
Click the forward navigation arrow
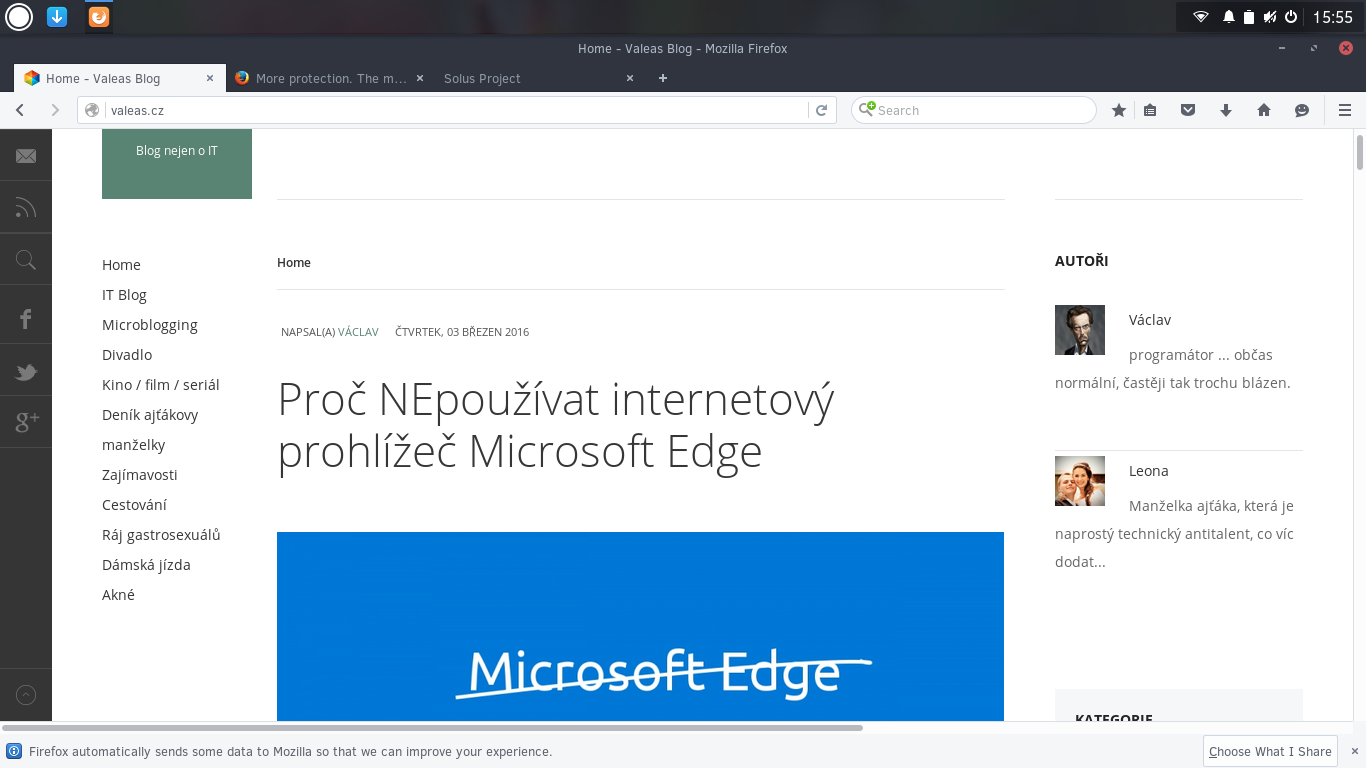point(55,110)
